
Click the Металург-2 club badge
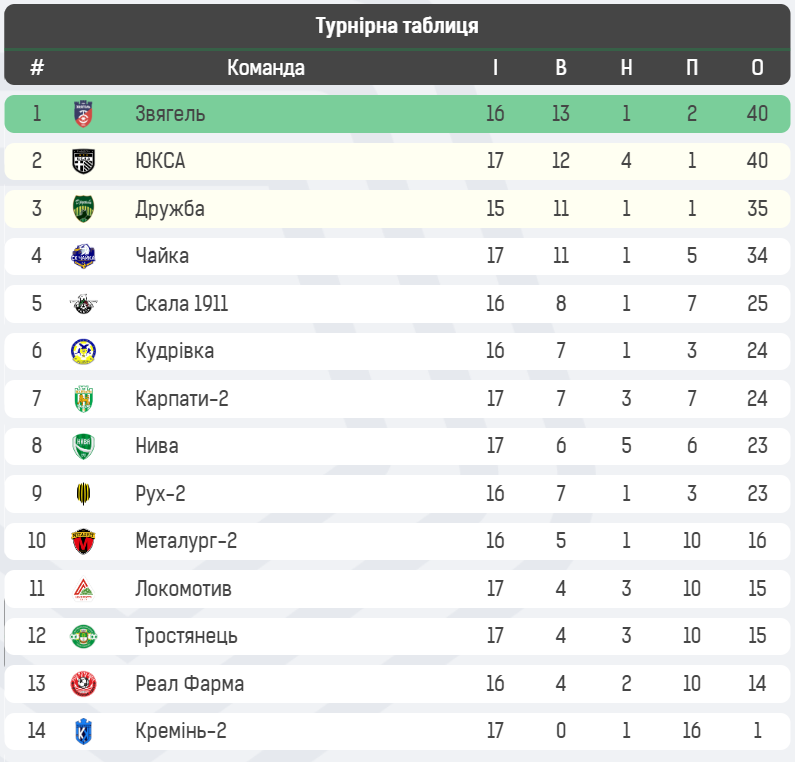pyautogui.click(x=83, y=541)
